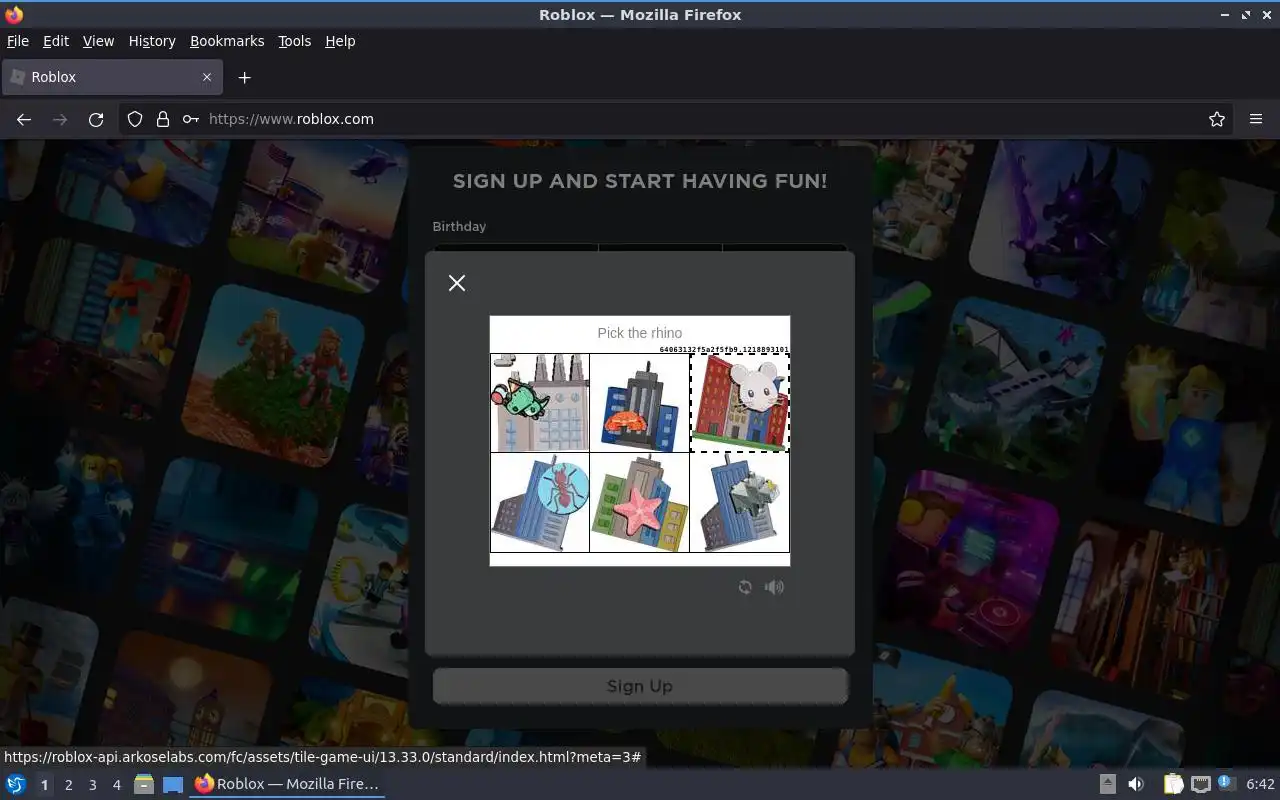View site security via the padlock icon
Screen dimensions: 1280x800
click(163, 119)
